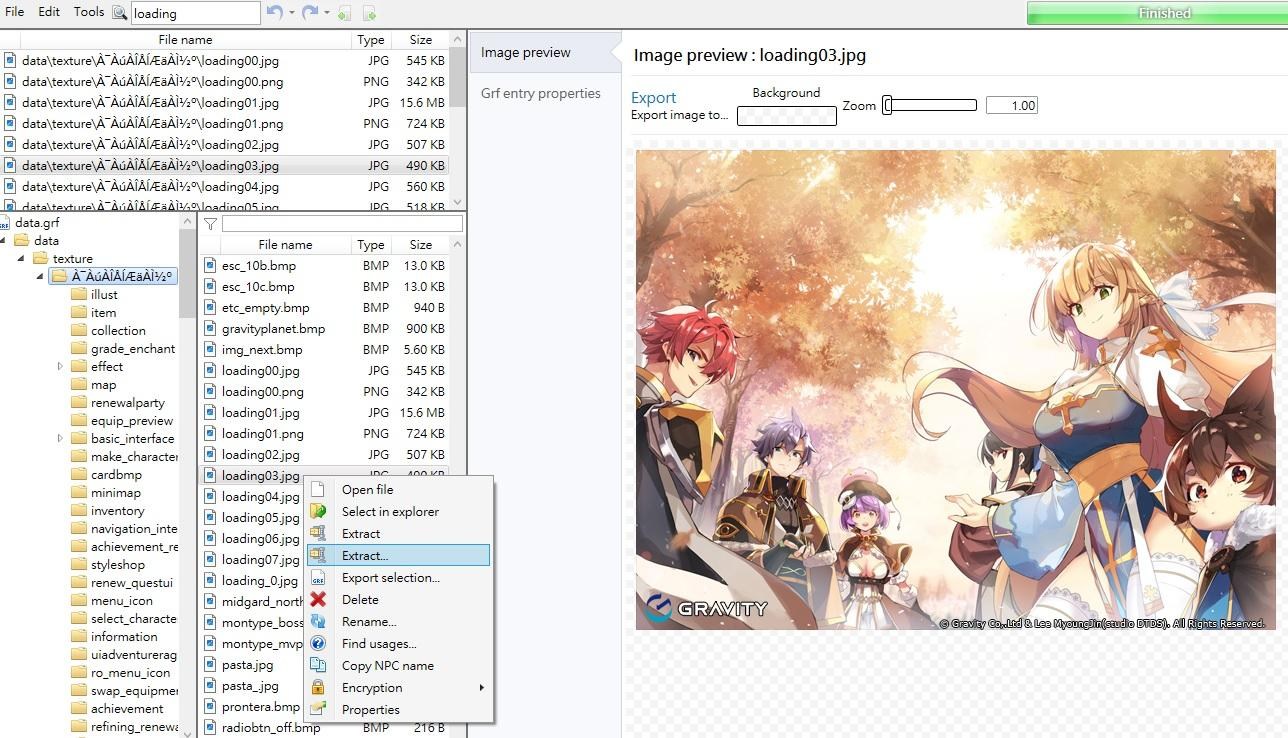
Task: Click the navigate forward page icon
Action: click(x=369, y=13)
